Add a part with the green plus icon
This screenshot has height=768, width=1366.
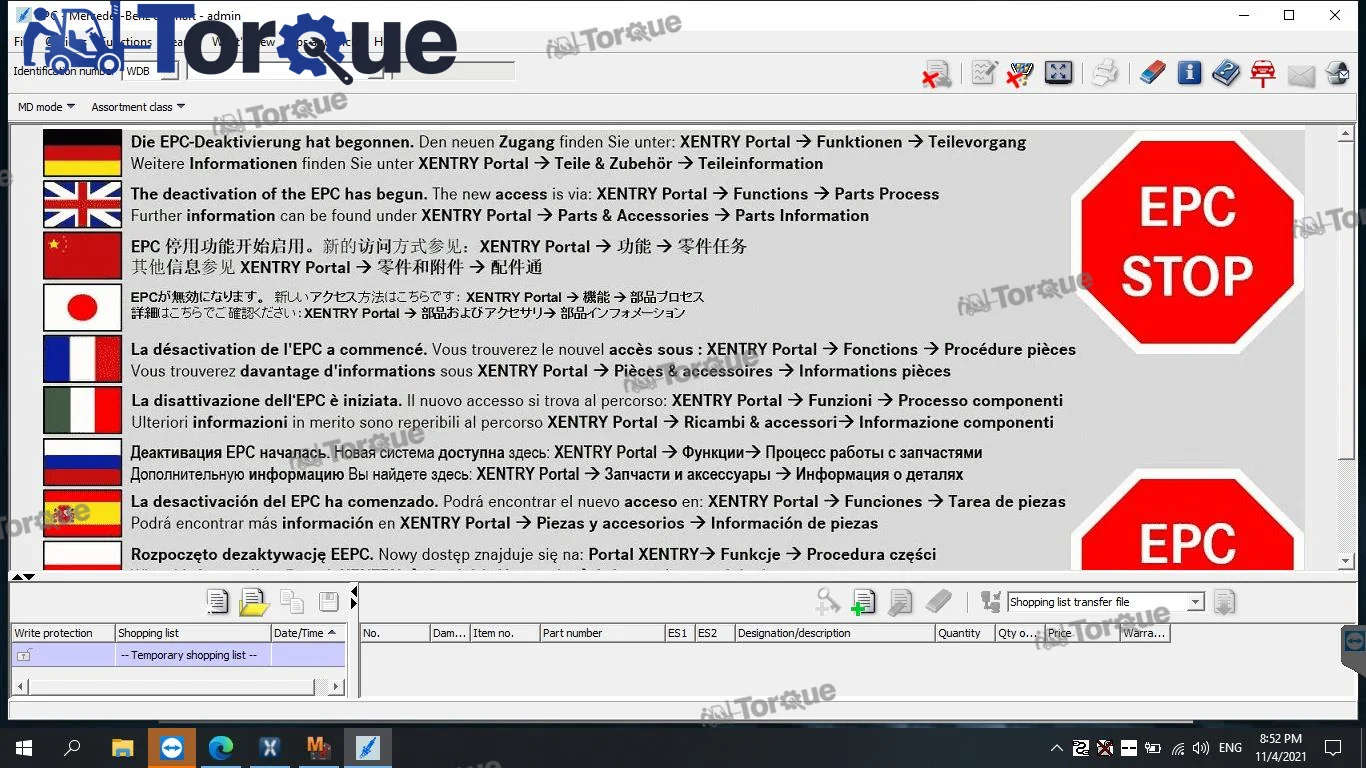click(x=863, y=601)
